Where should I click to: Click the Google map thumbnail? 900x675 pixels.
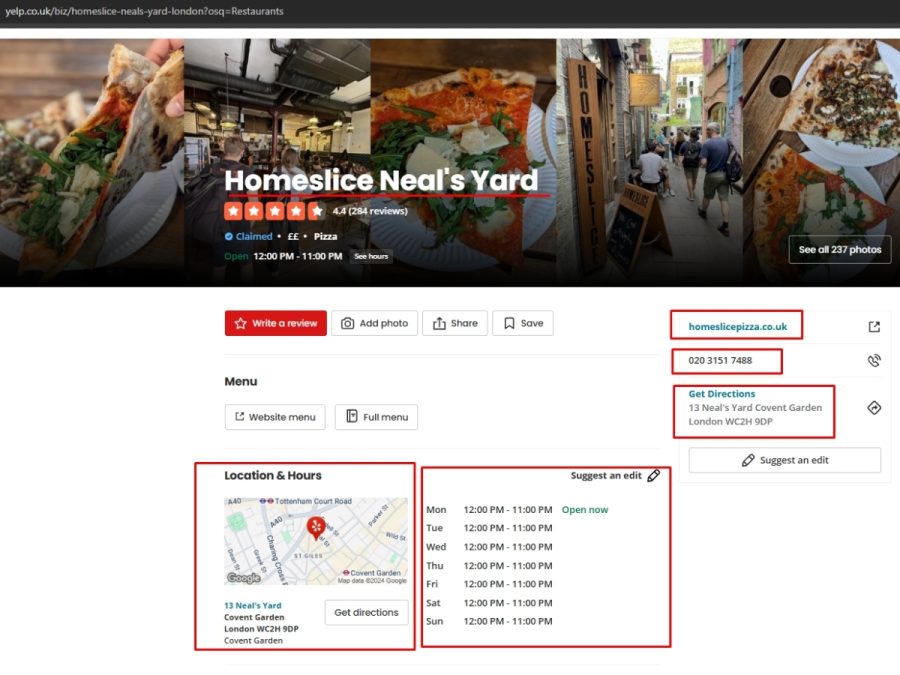[316, 541]
